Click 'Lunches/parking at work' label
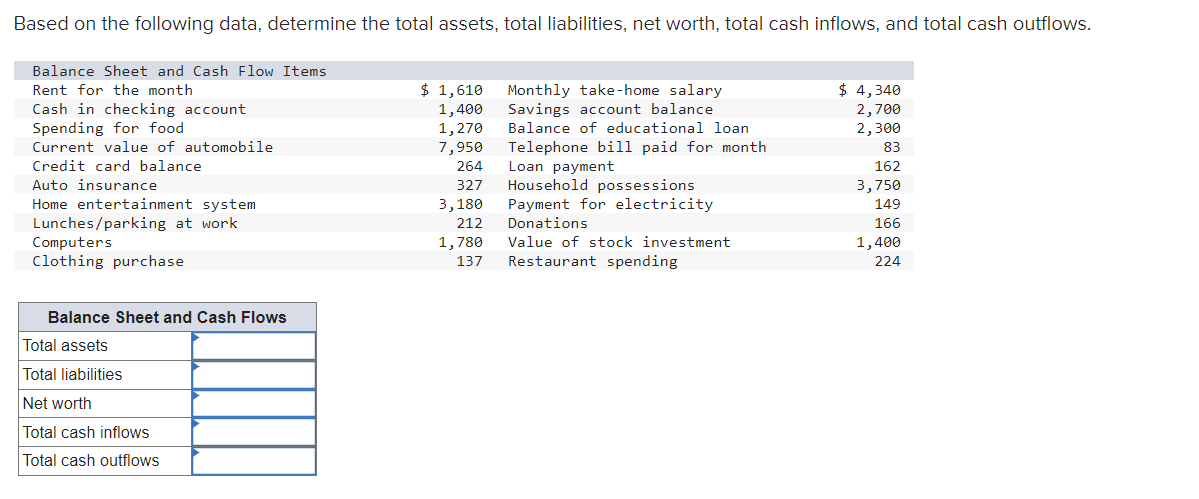 135,223
